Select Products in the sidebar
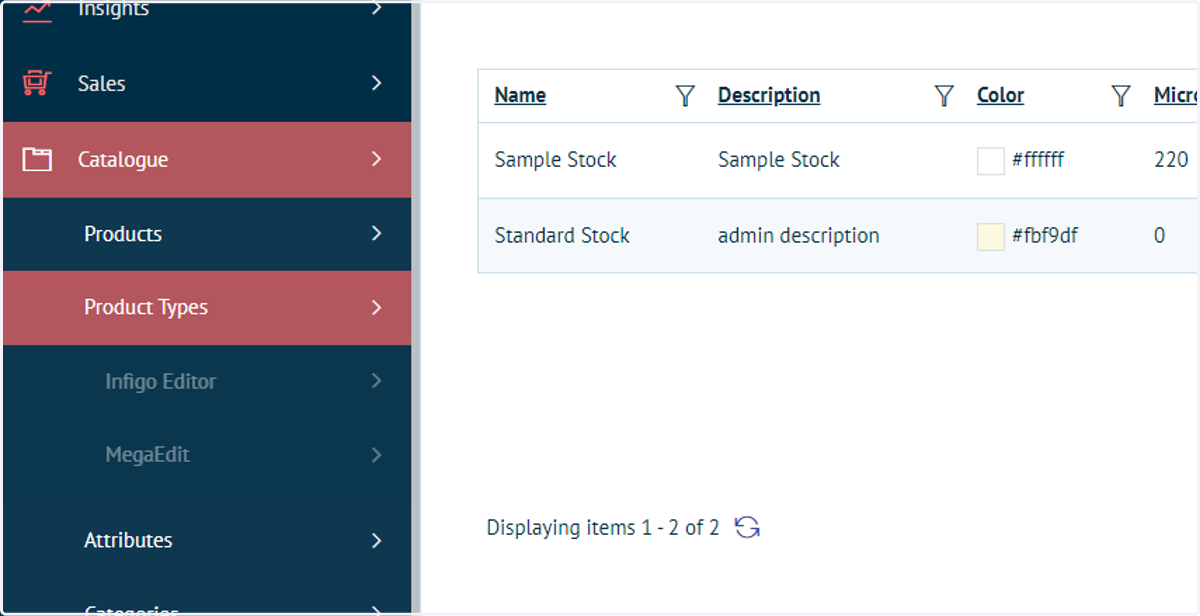Viewport: 1200px width, 616px height. tap(207, 234)
